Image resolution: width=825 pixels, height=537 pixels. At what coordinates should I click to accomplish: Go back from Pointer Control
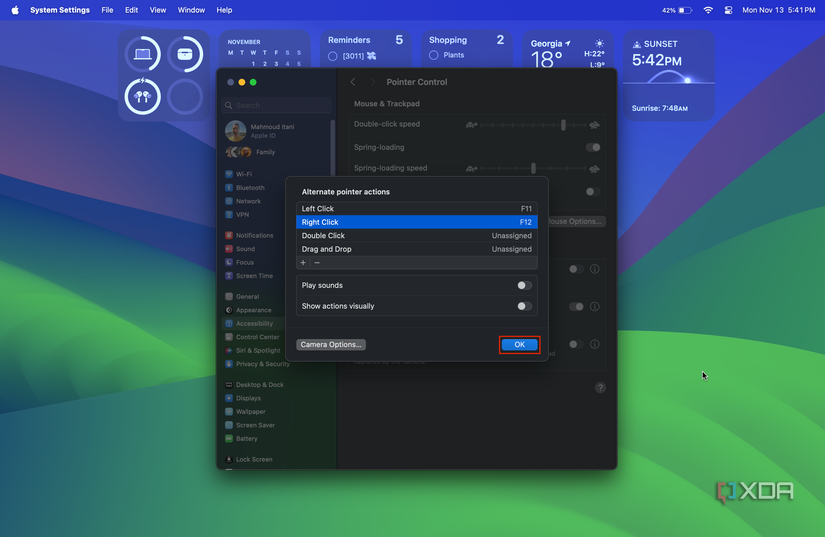click(x=353, y=82)
